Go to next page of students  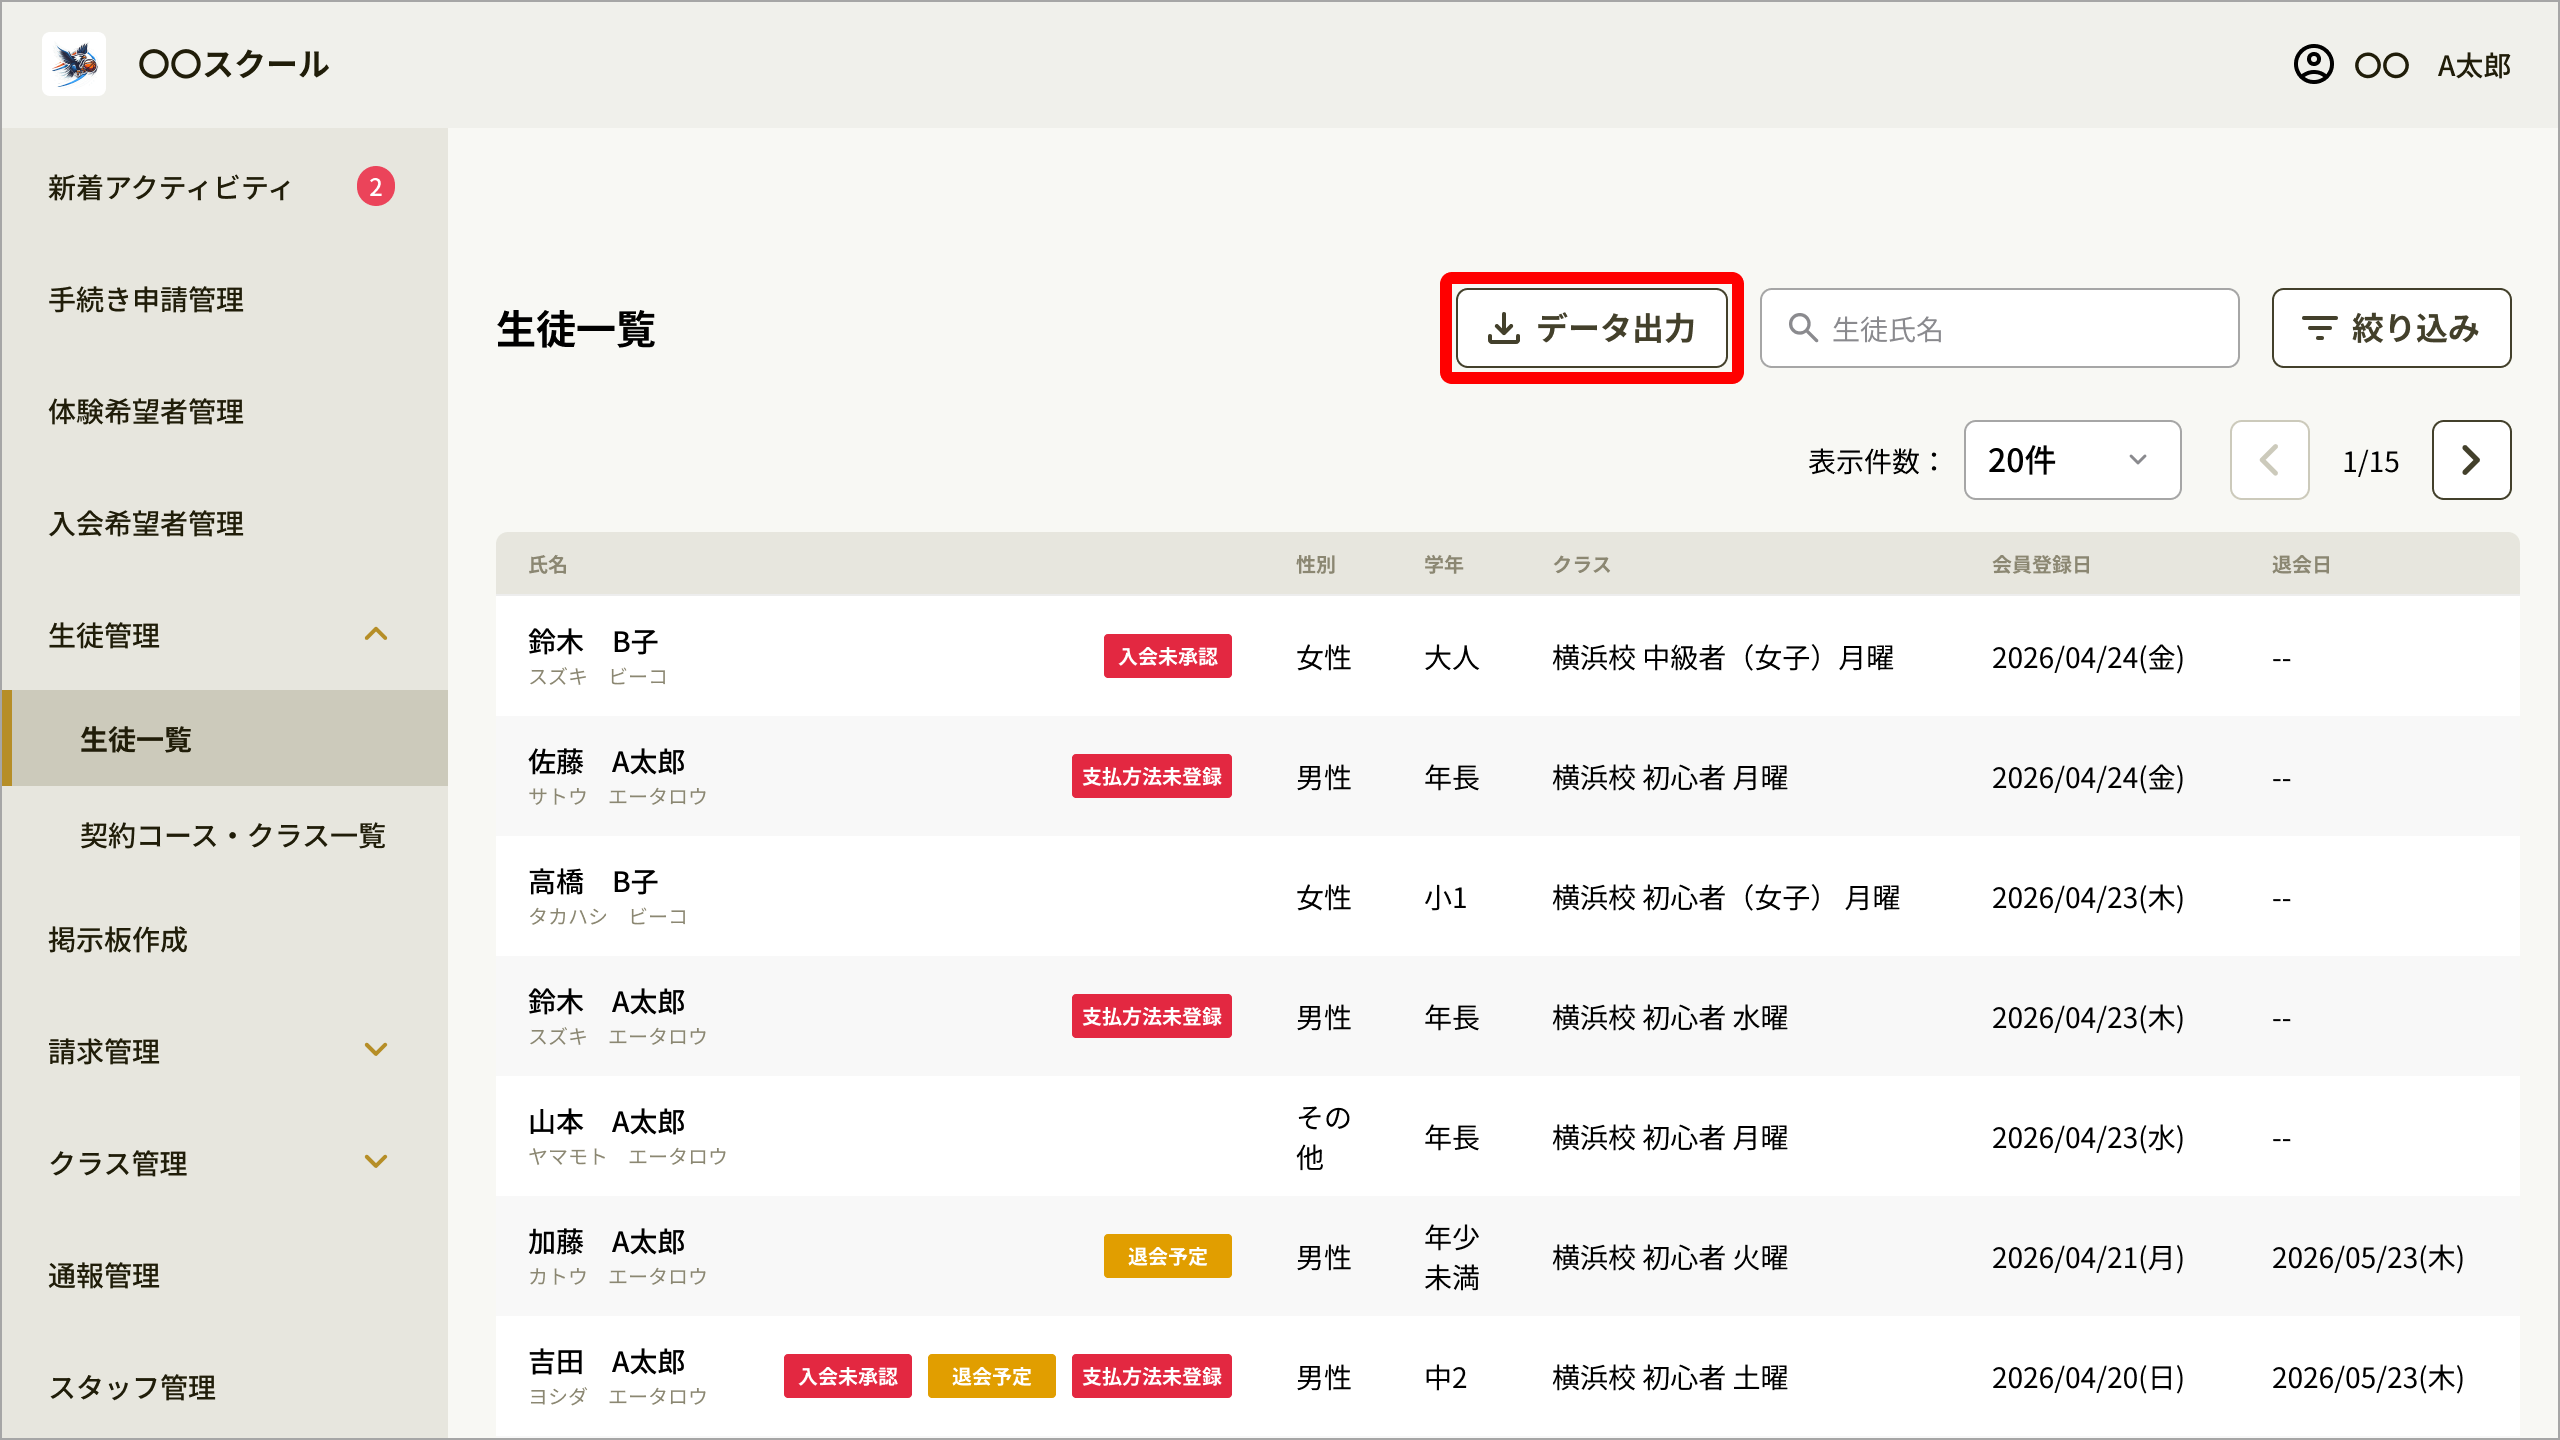click(2471, 460)
